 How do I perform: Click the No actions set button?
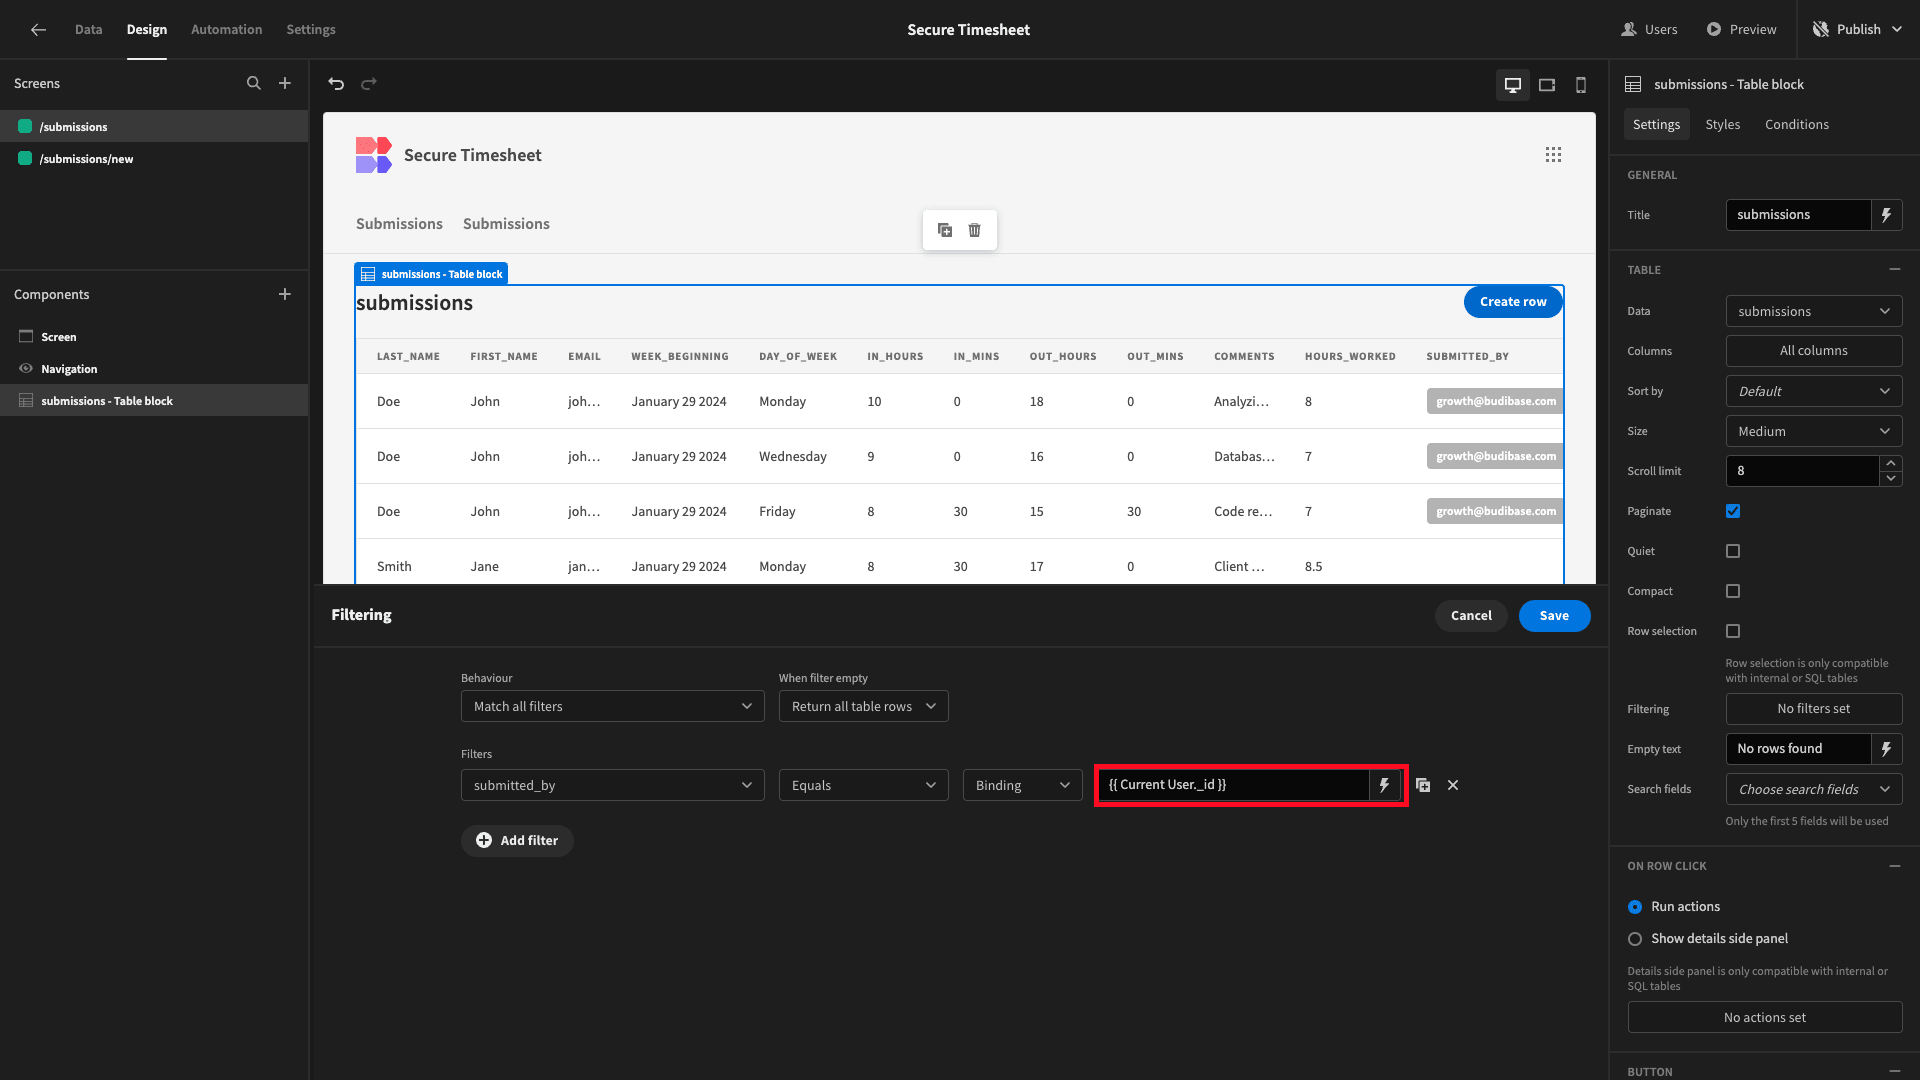tap(1765, 1018)
